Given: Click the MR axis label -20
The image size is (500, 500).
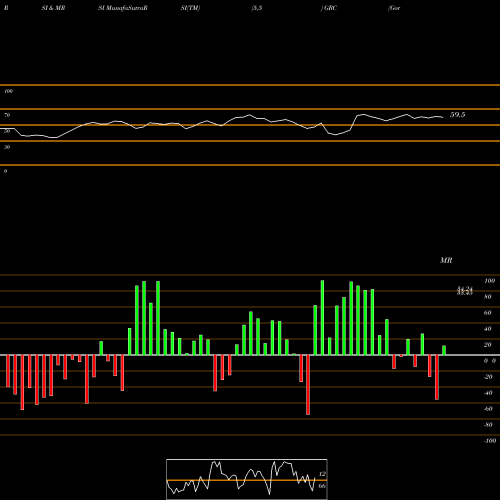Looking at the screenshot, I should (x=488, y=377).
